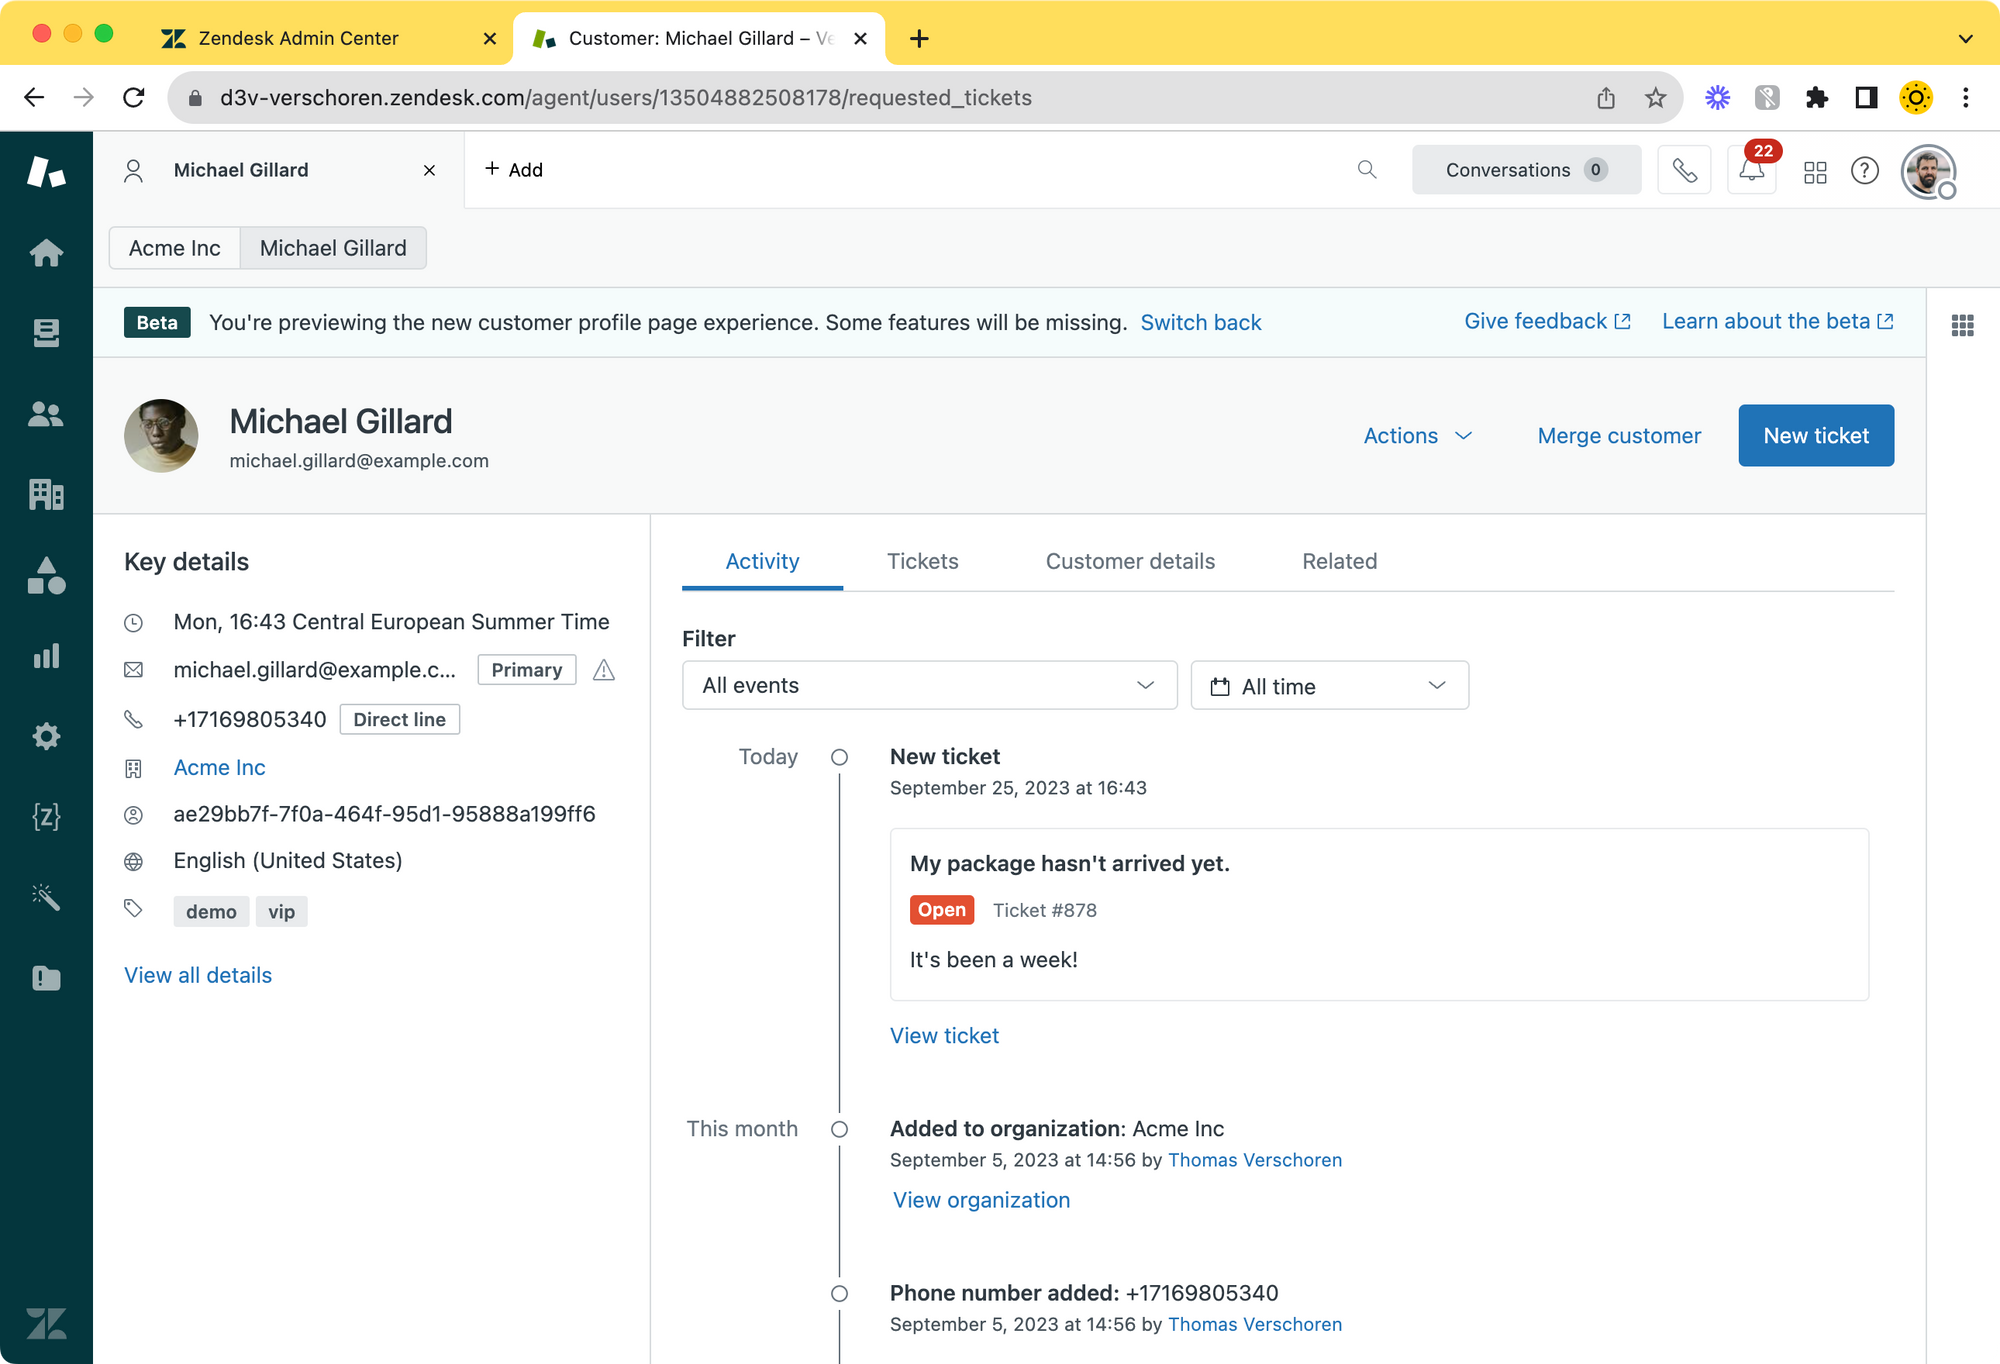Open Reporting bar chart icon

[46, 656]
